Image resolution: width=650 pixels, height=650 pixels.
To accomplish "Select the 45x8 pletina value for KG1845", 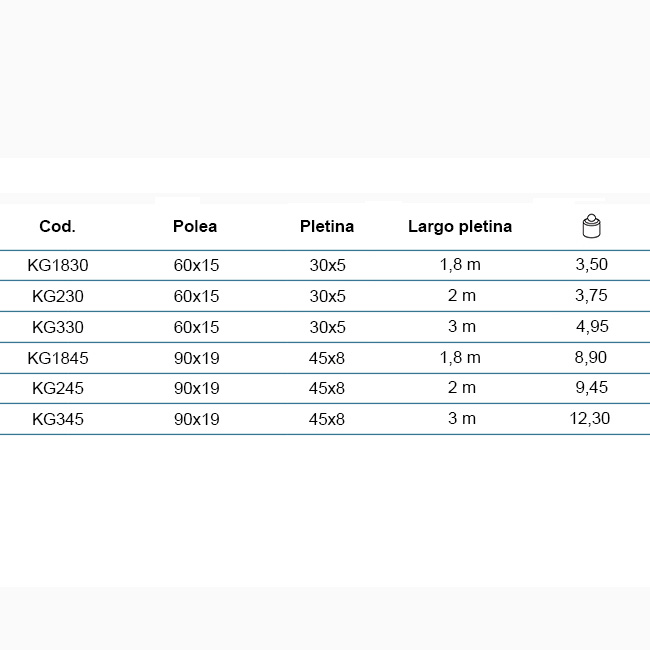I will click(x=327, y=358).
